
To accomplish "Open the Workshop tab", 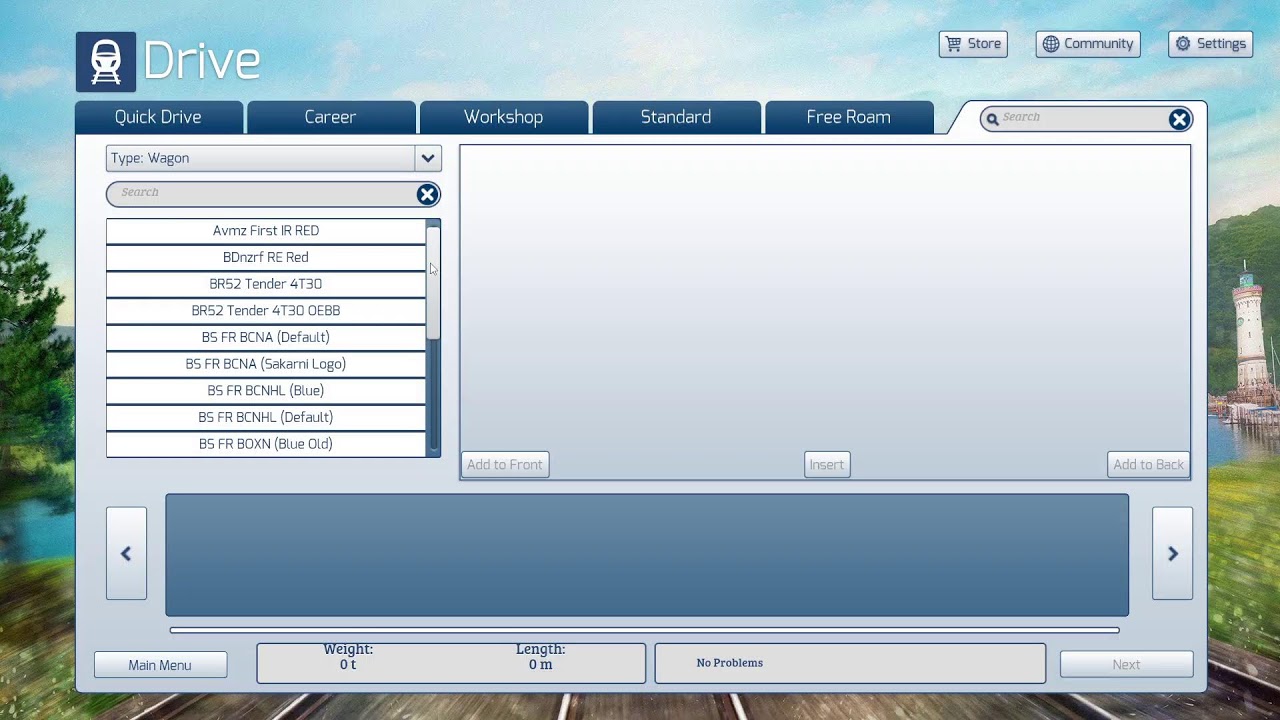I will [503, 117].
